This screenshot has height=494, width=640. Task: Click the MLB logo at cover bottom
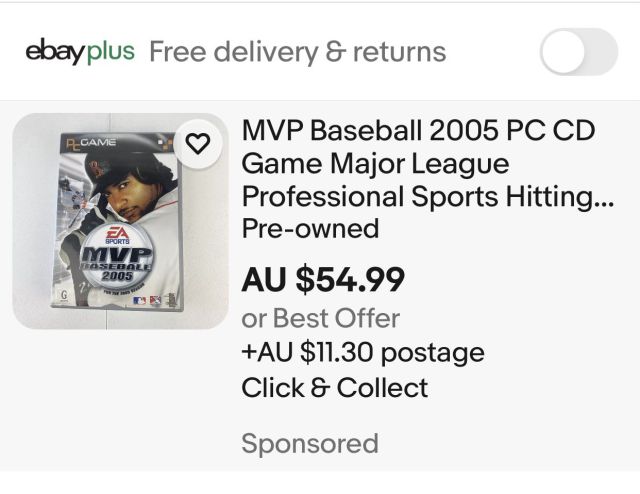point(139,299)
